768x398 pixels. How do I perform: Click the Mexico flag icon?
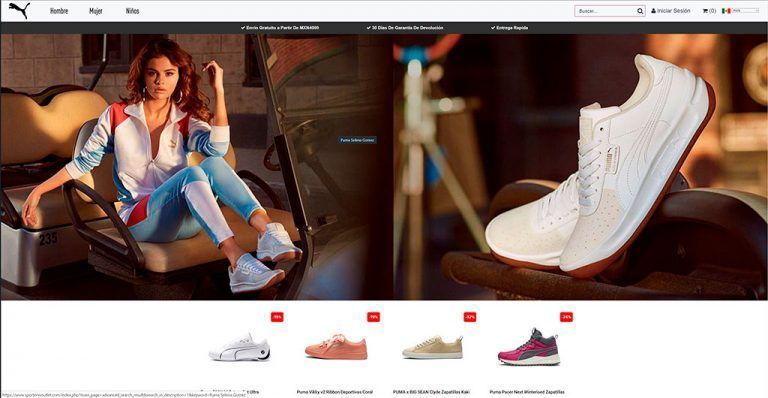click(726, 11)
